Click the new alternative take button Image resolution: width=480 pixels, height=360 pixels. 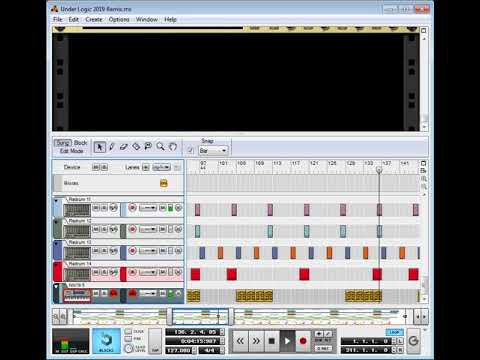327,334
